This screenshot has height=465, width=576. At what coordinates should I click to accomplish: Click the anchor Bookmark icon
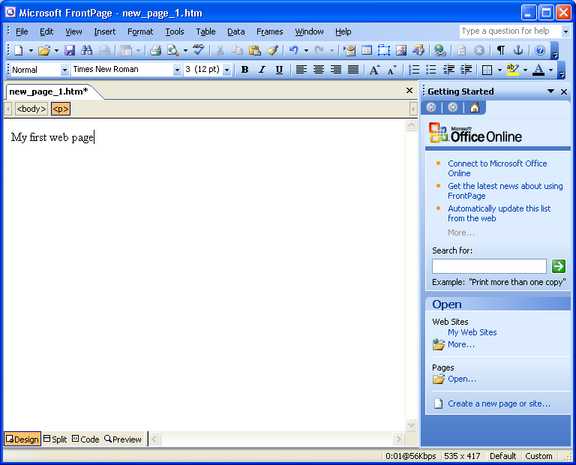(518, 50)
